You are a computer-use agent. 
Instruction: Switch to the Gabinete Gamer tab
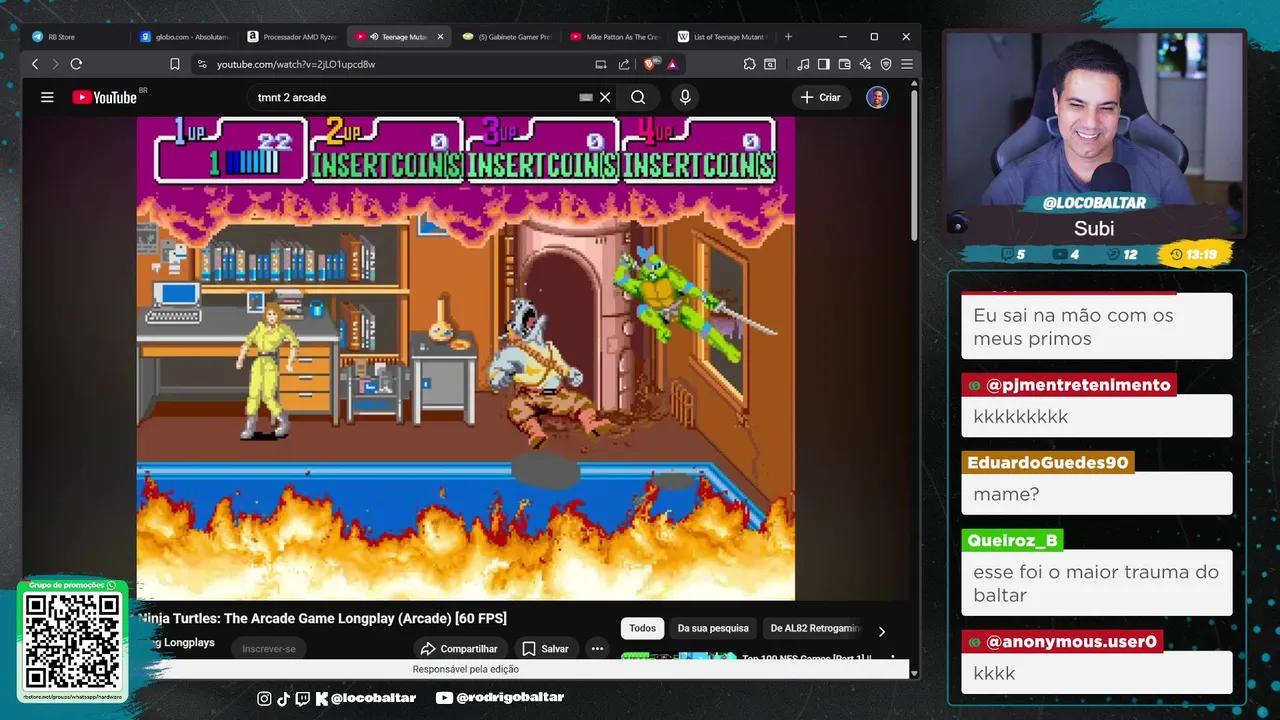pyautogui.click(x=508, y=37)
